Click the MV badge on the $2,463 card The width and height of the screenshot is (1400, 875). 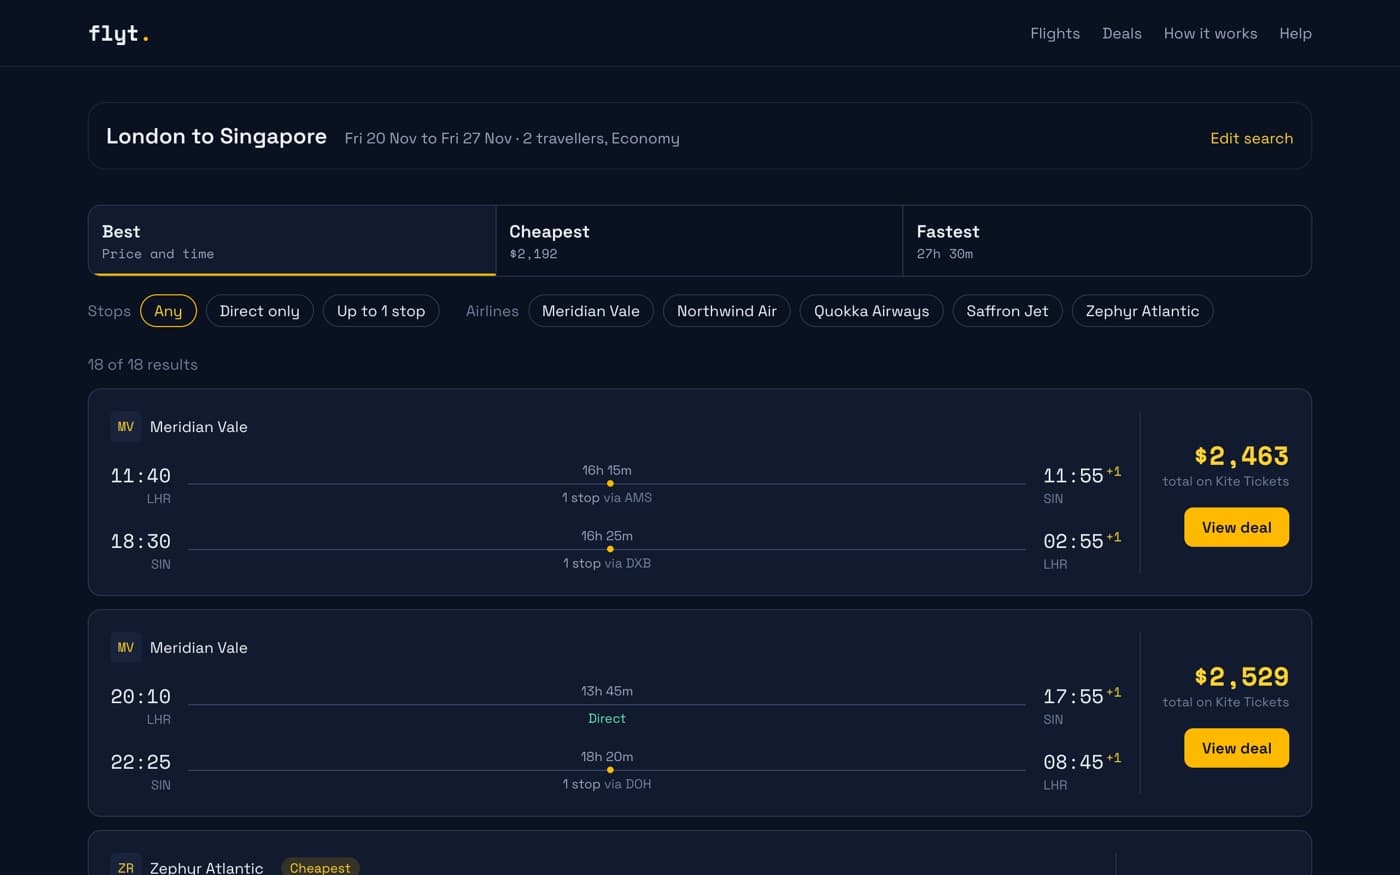[126, 427]
